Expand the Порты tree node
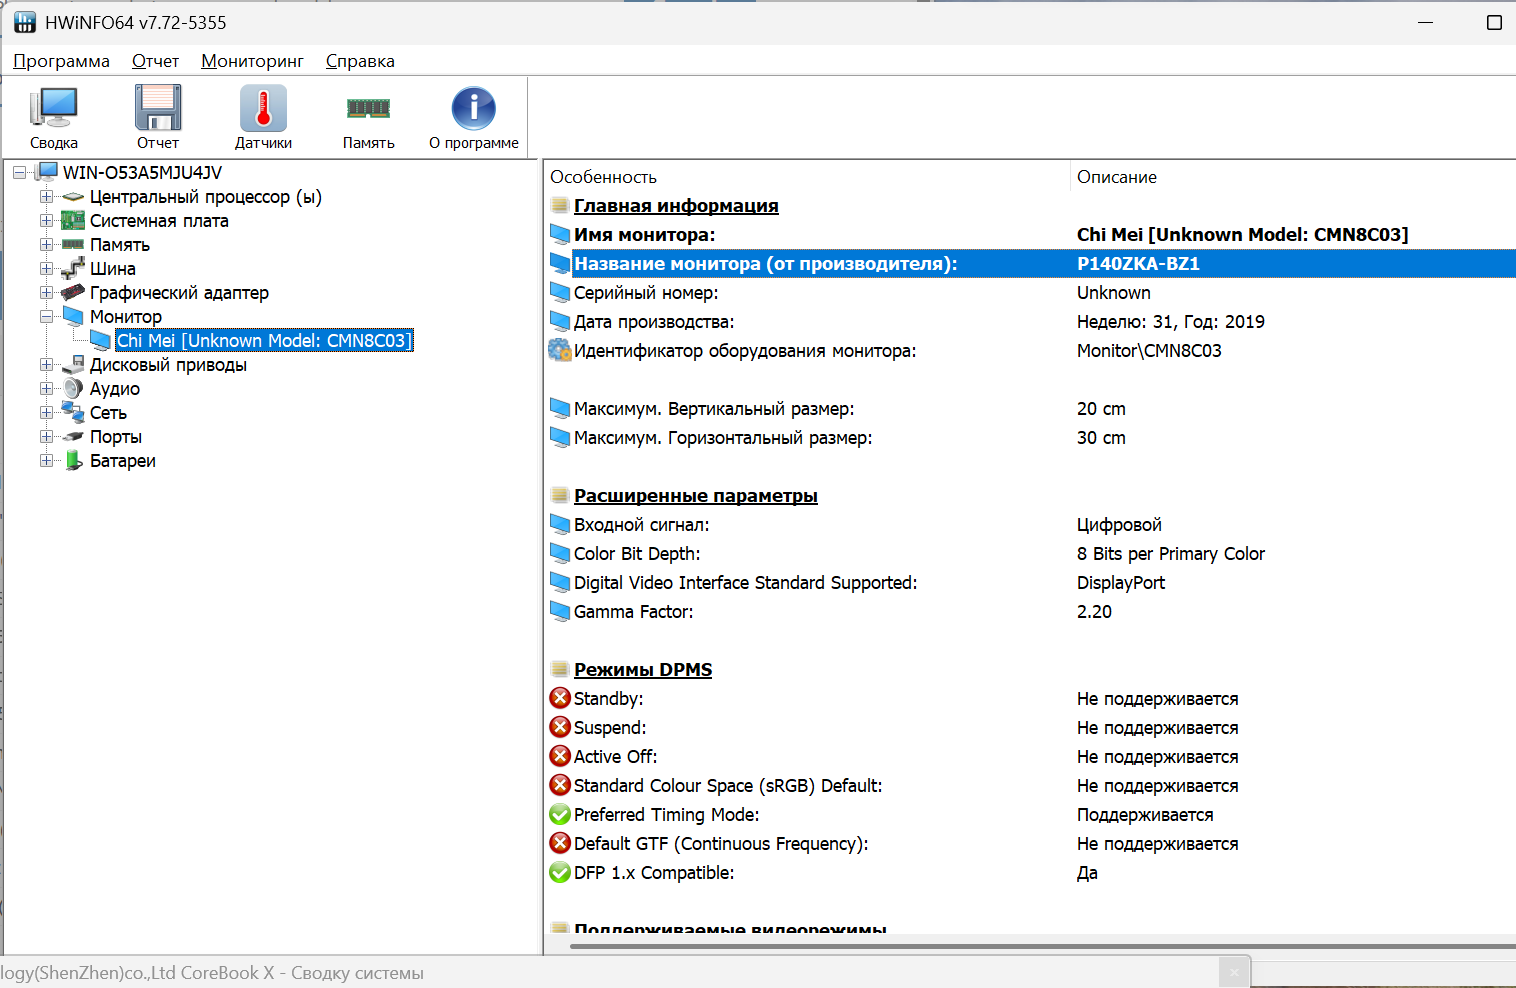Screen dimensions: 1516x988 46,437
